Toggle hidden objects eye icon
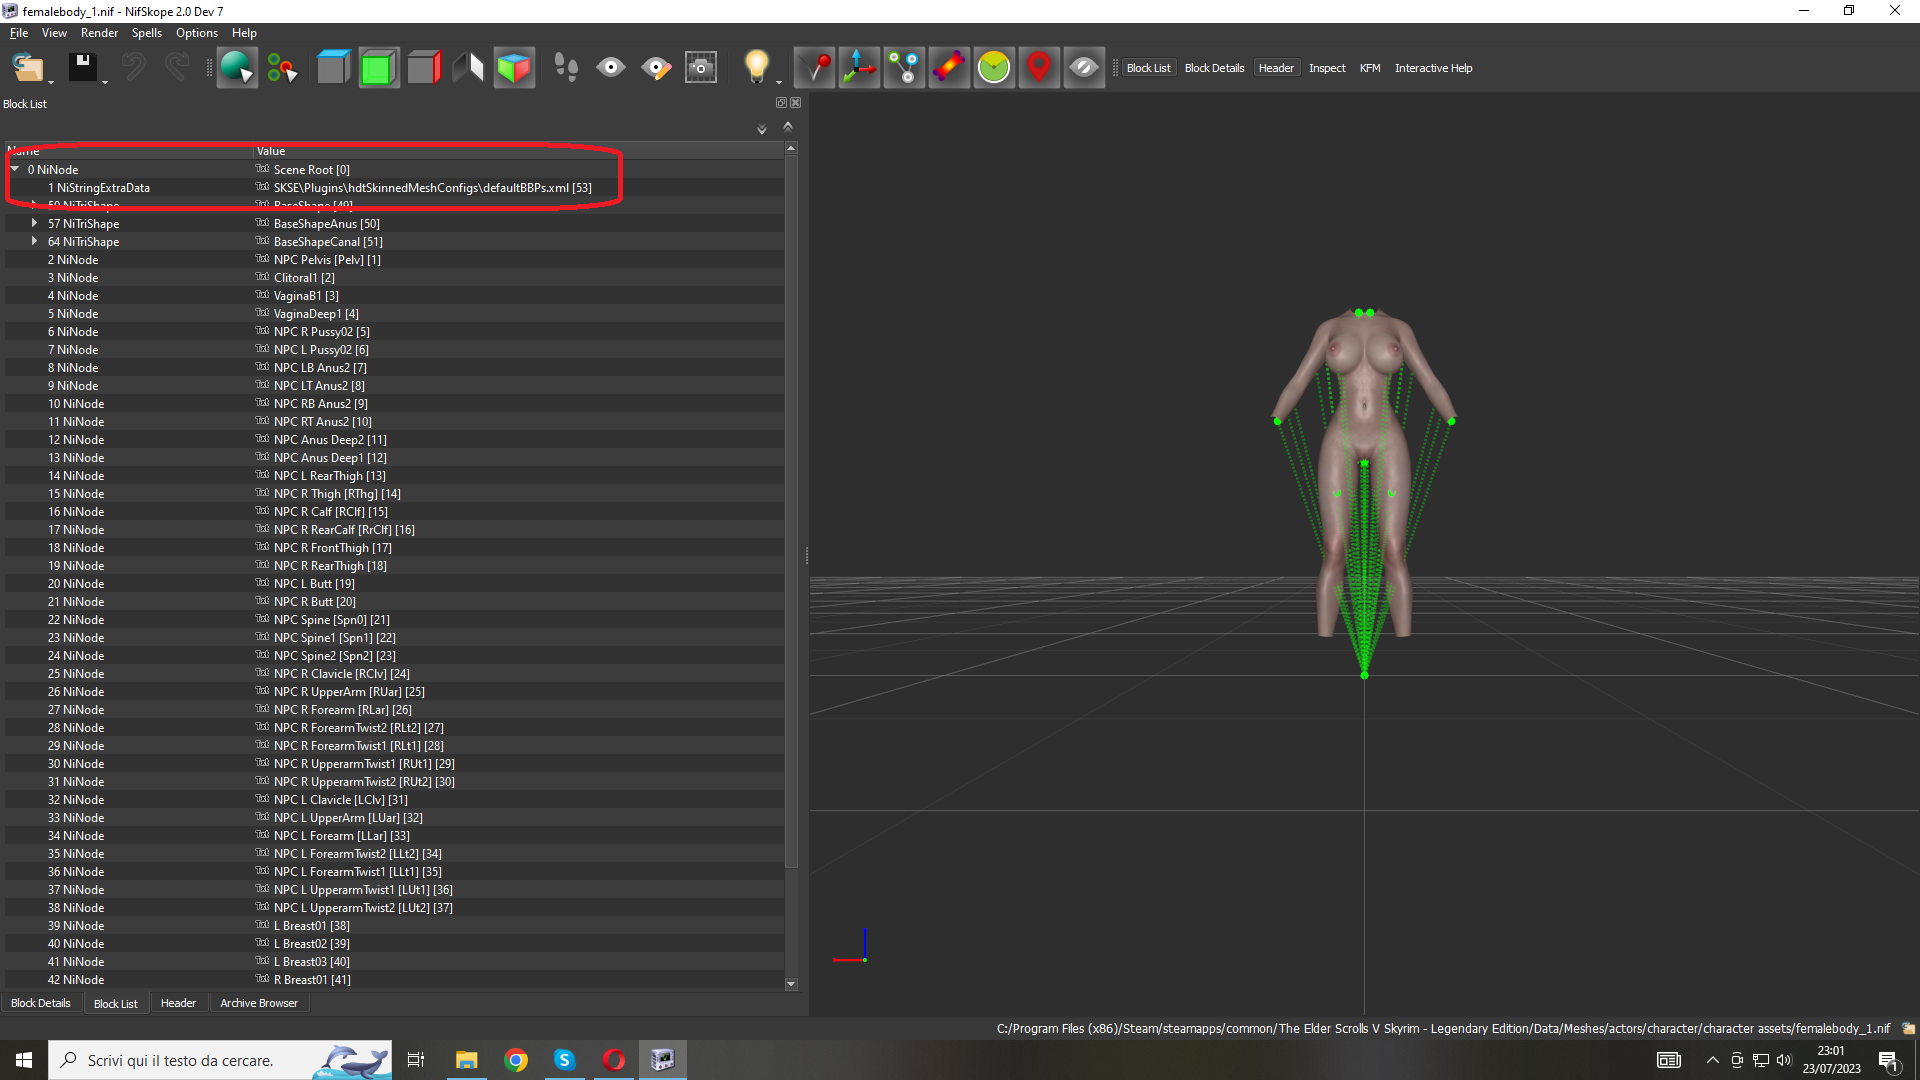The width and height of the screenshot is (1920, 1080). point(1084,68)
